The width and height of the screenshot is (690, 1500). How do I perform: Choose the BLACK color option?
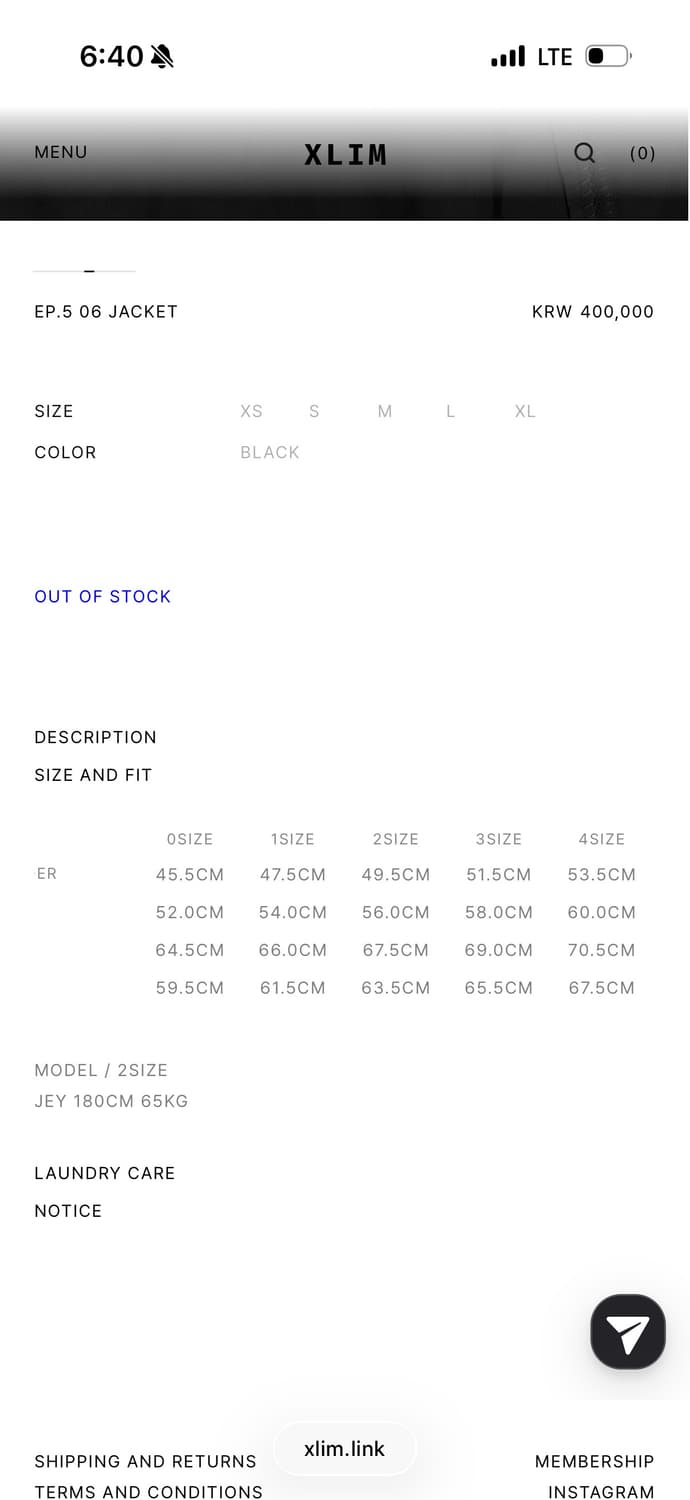[270, 452]
